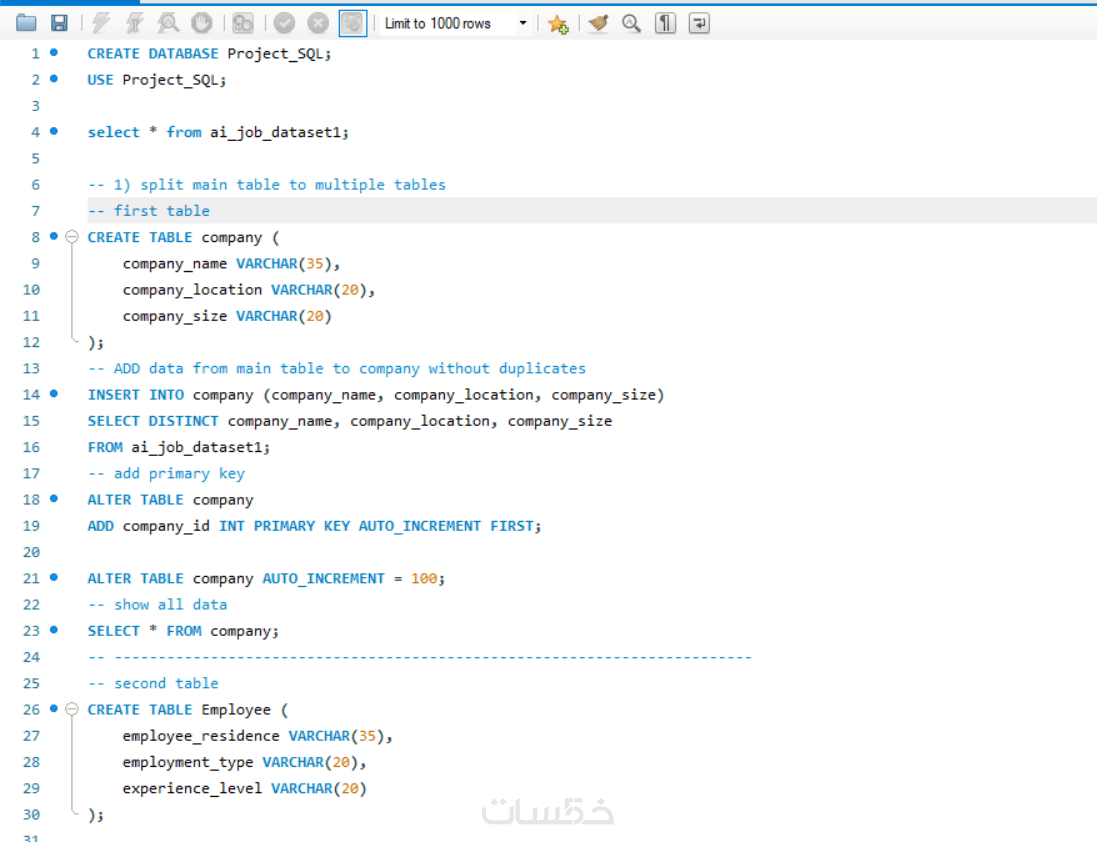Toggle the auto-commit mode icon

(x=353, y=23)
